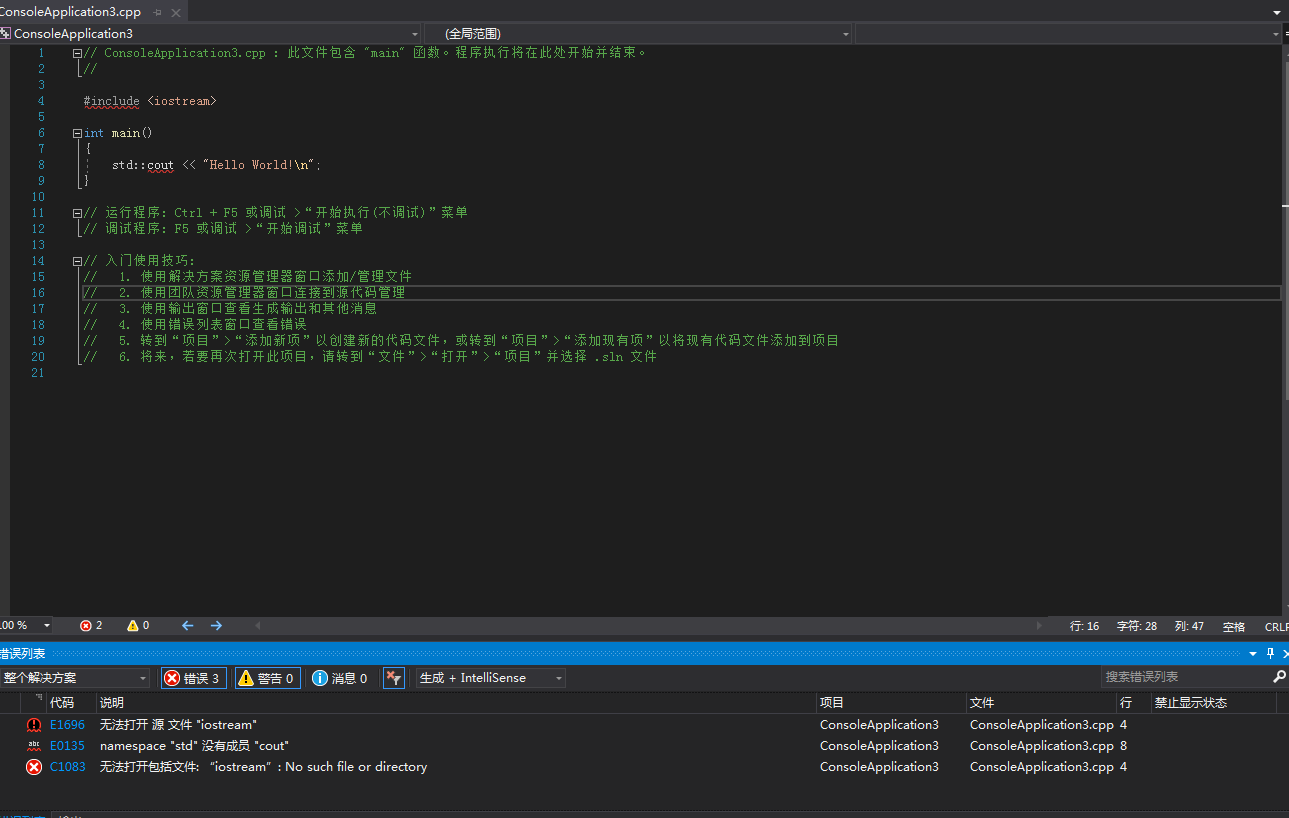Screen dimensions: 1289x818
Task: Click the forward navigation arrow in the status bar
Action: [x=216, y=625]
